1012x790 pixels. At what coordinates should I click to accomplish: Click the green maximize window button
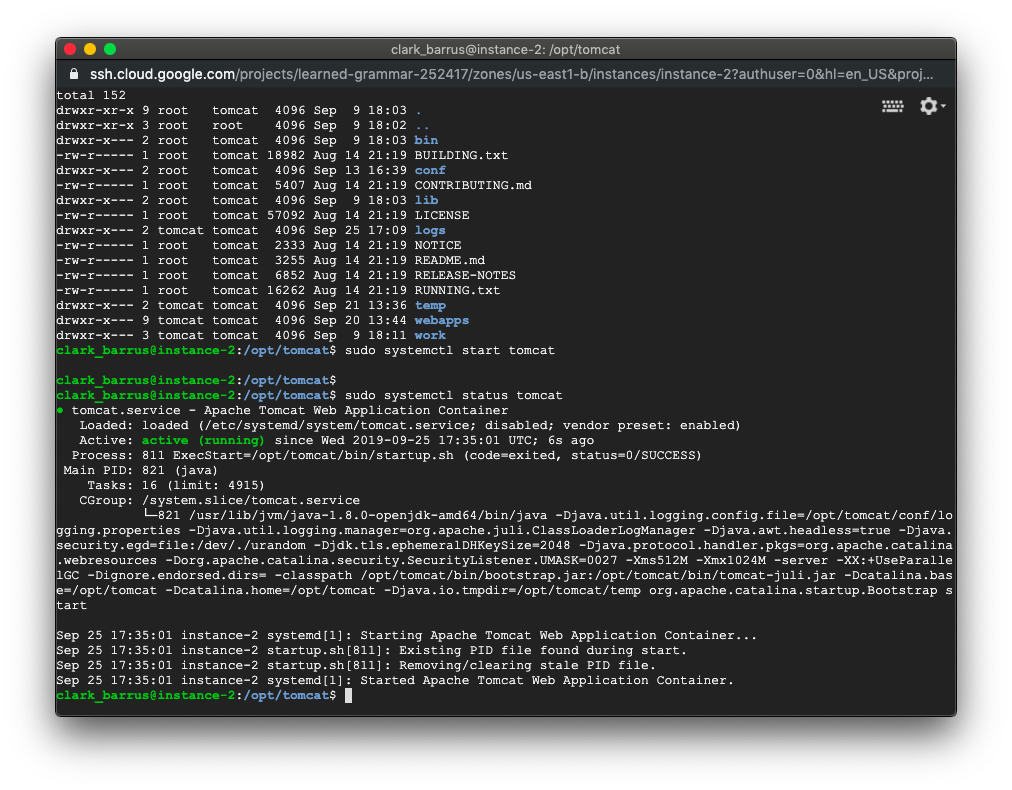tap(110, 49)
